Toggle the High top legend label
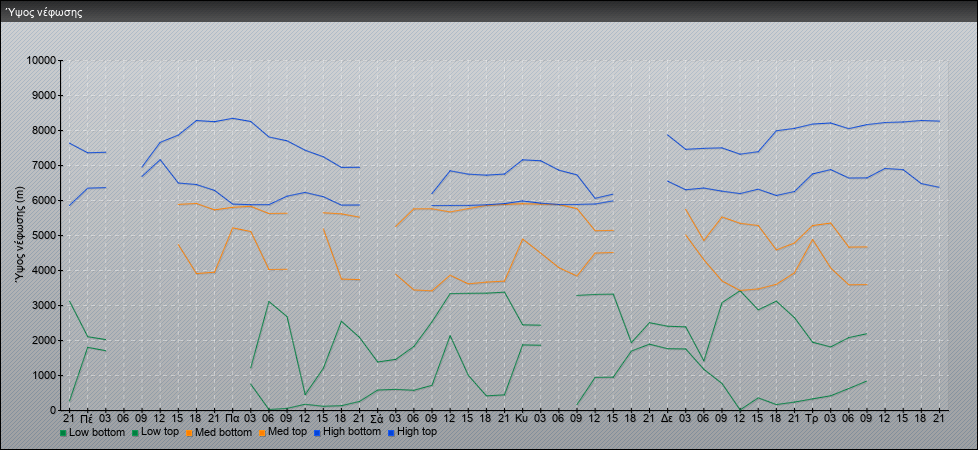The height and width of the screenshot is (450, 978). (415, 433)
